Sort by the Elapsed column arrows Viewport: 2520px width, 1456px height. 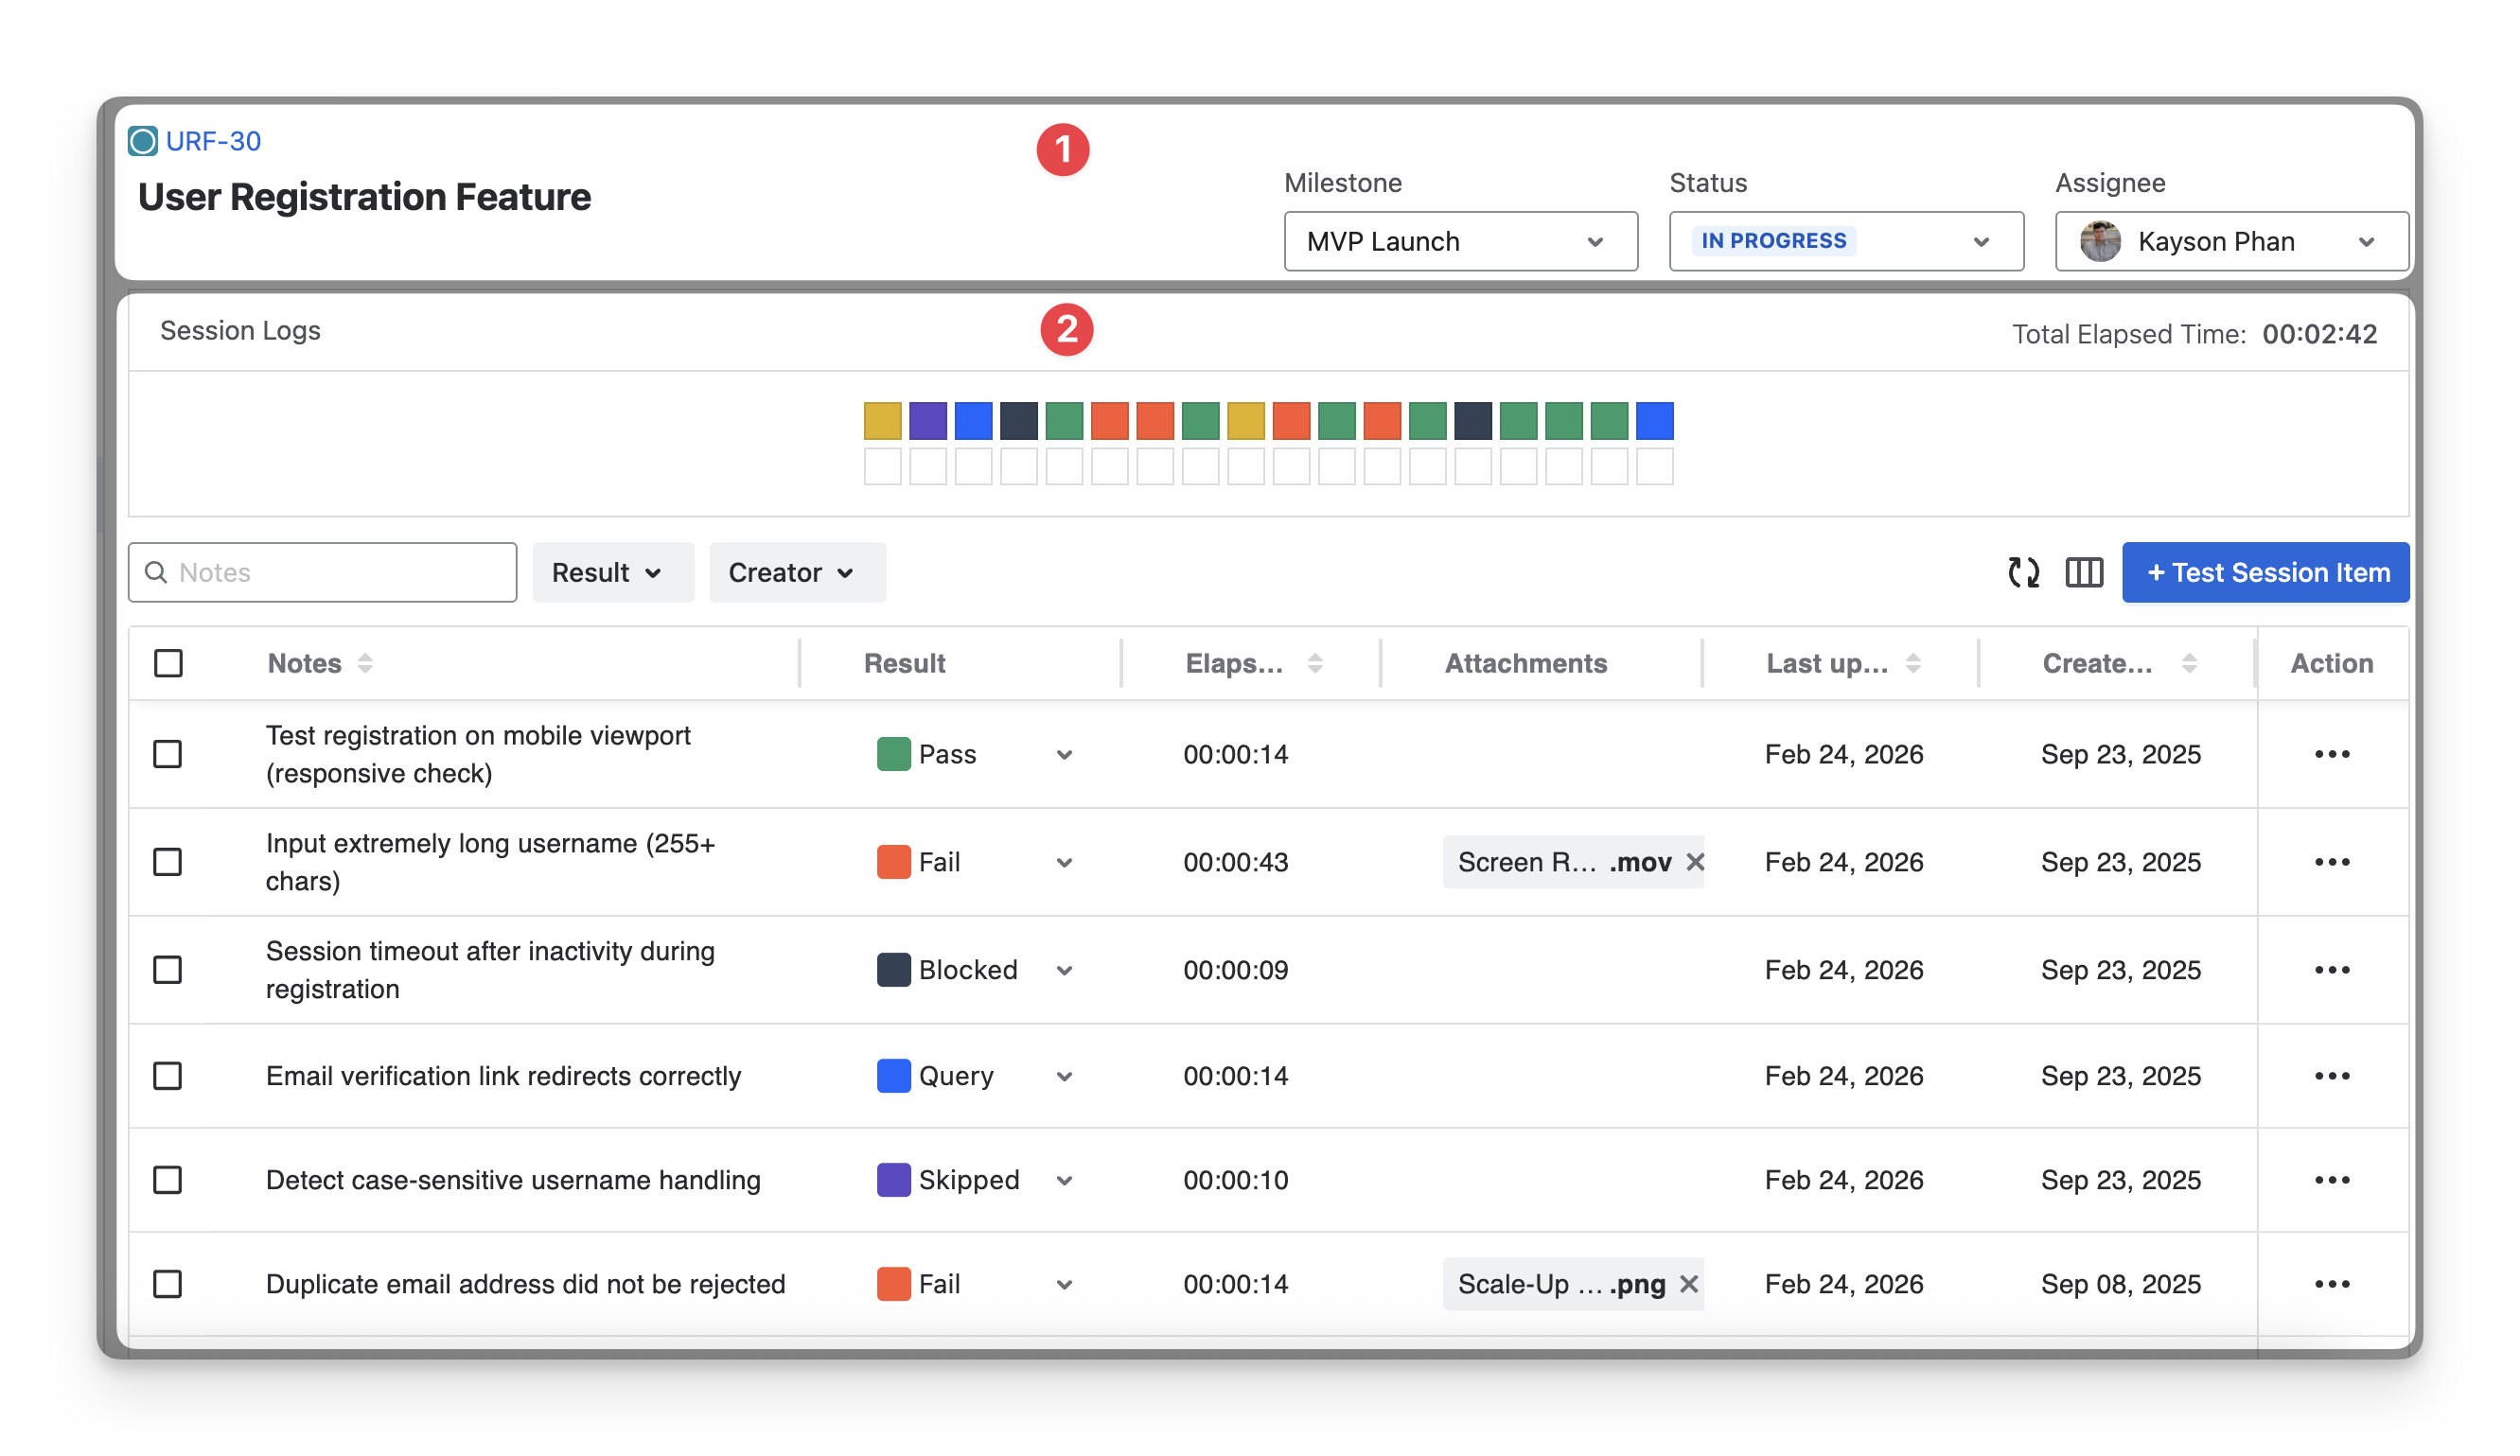1315,663
